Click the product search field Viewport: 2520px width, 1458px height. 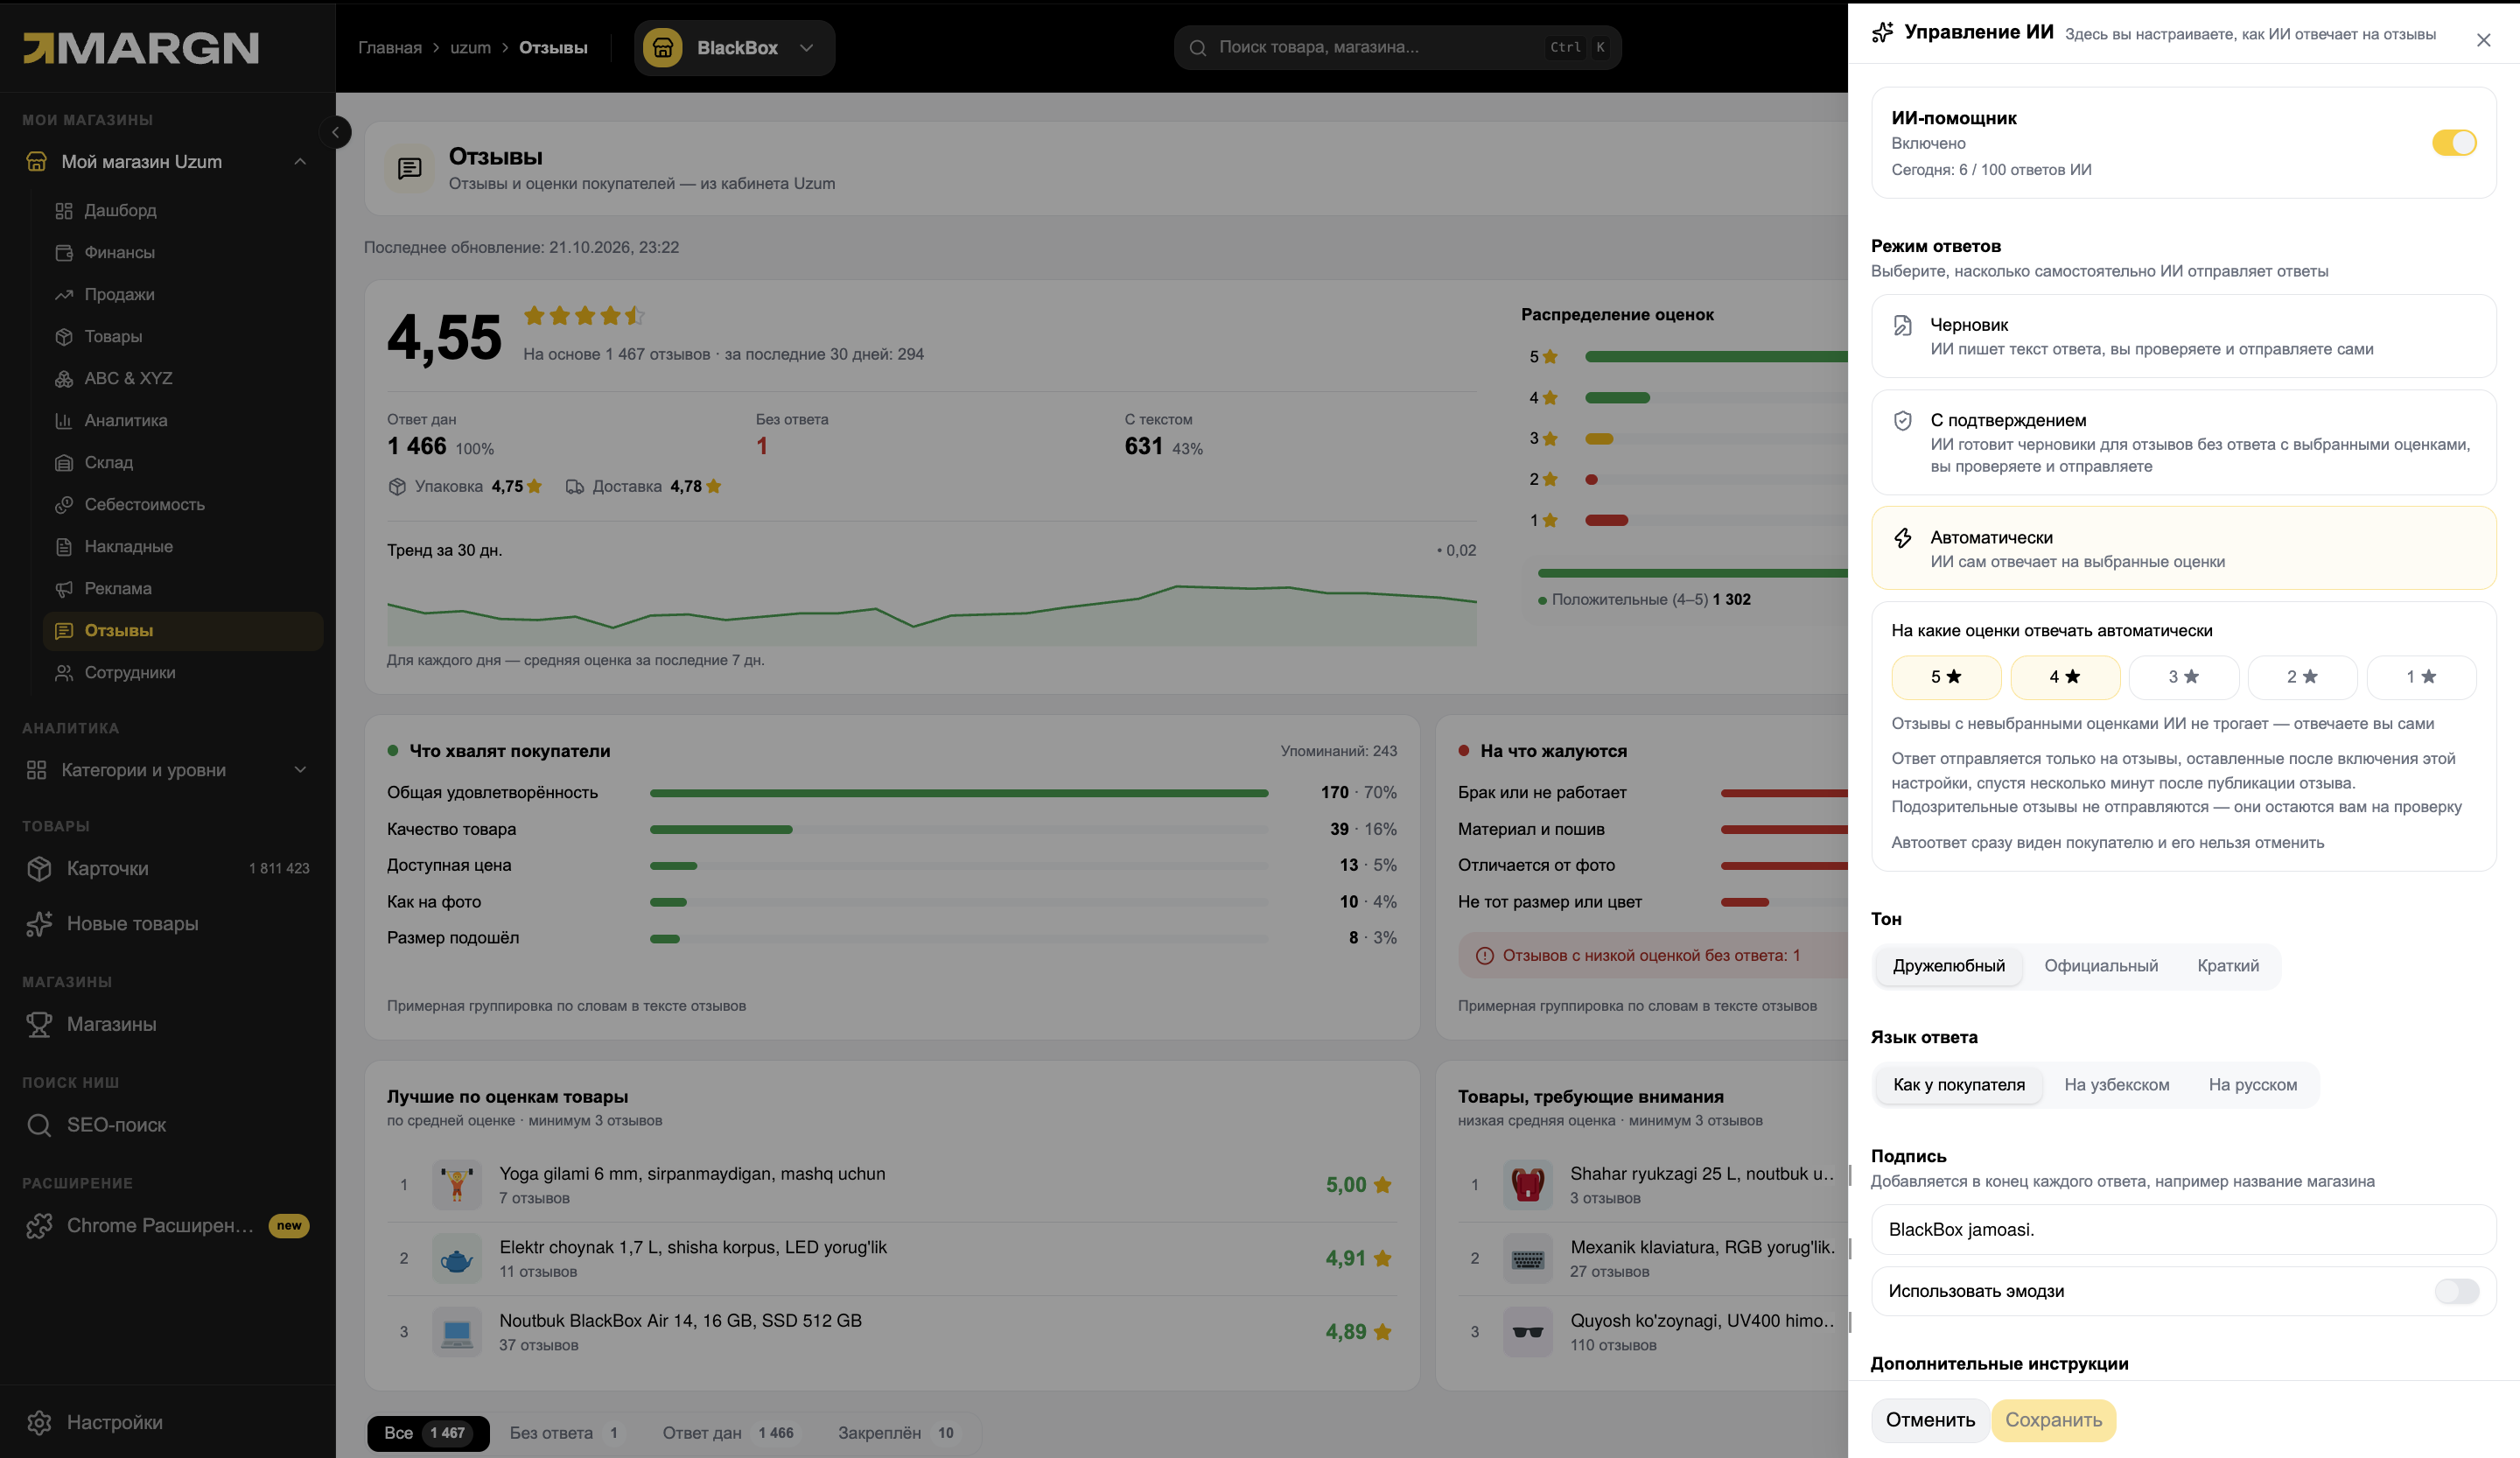[1397, 47]
